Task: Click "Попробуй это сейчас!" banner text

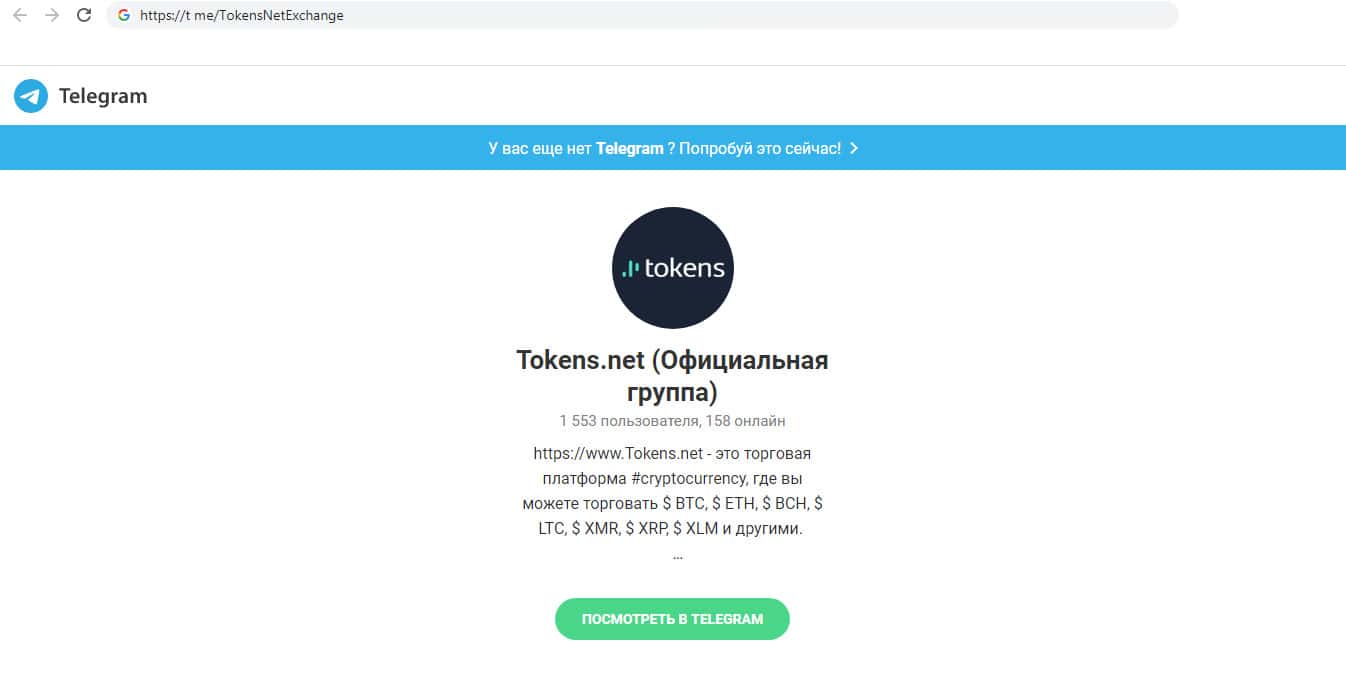Action: pyautogui.click(x=760, y=148)
